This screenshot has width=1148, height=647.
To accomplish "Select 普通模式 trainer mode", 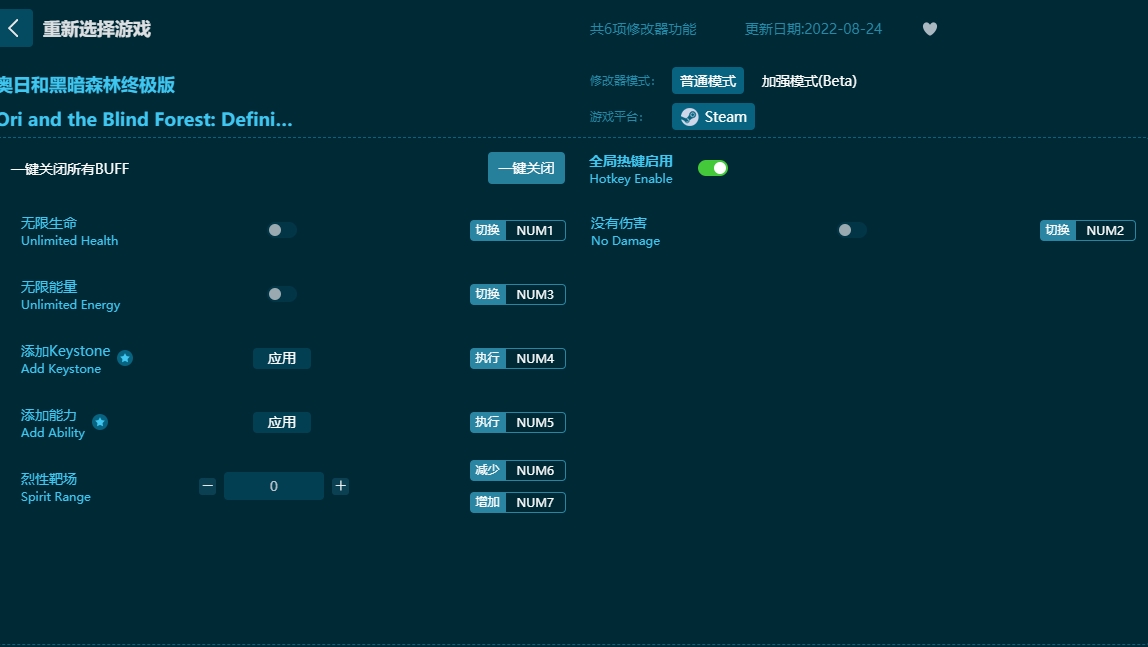I will (708, 81).
